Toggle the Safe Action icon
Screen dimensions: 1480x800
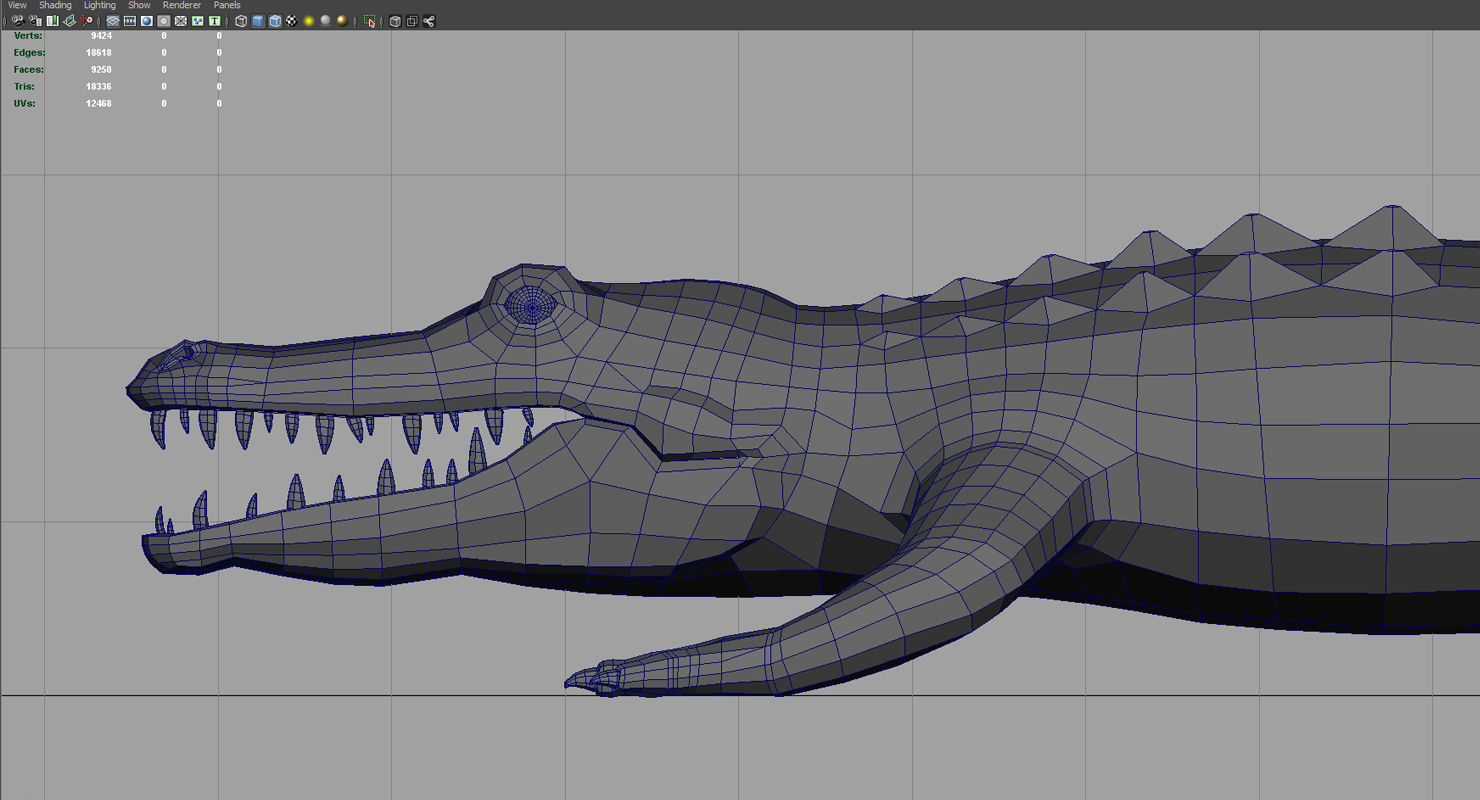coord(197,21)
